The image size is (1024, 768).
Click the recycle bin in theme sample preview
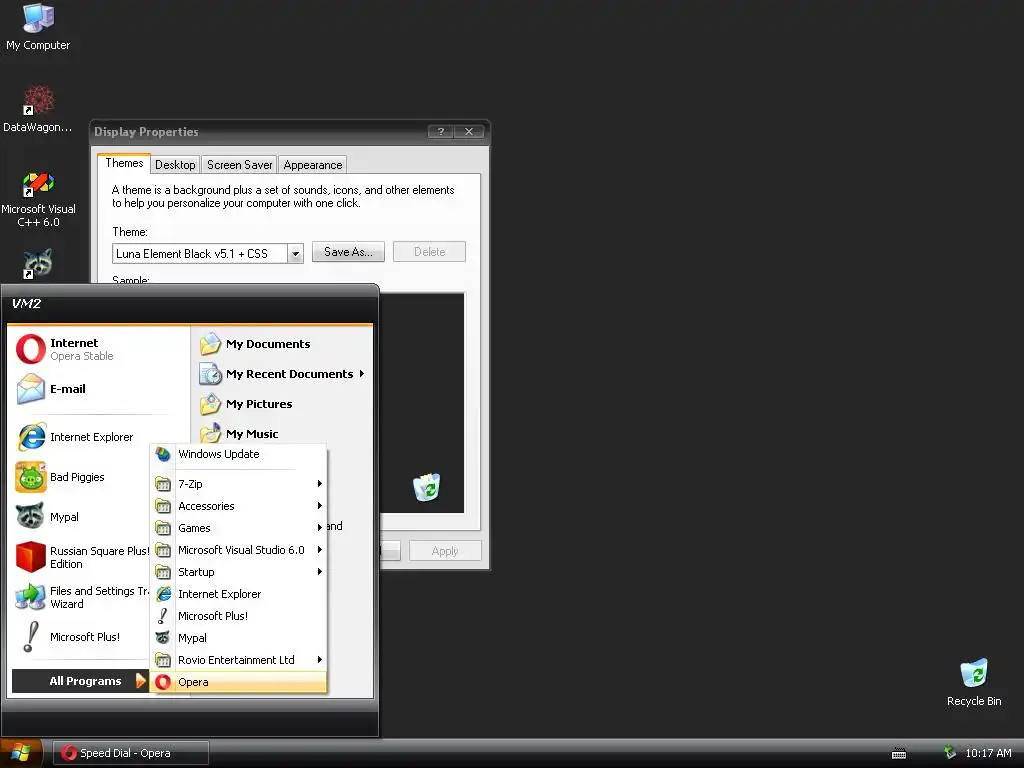pyautogui.click(x=426, y=487)
